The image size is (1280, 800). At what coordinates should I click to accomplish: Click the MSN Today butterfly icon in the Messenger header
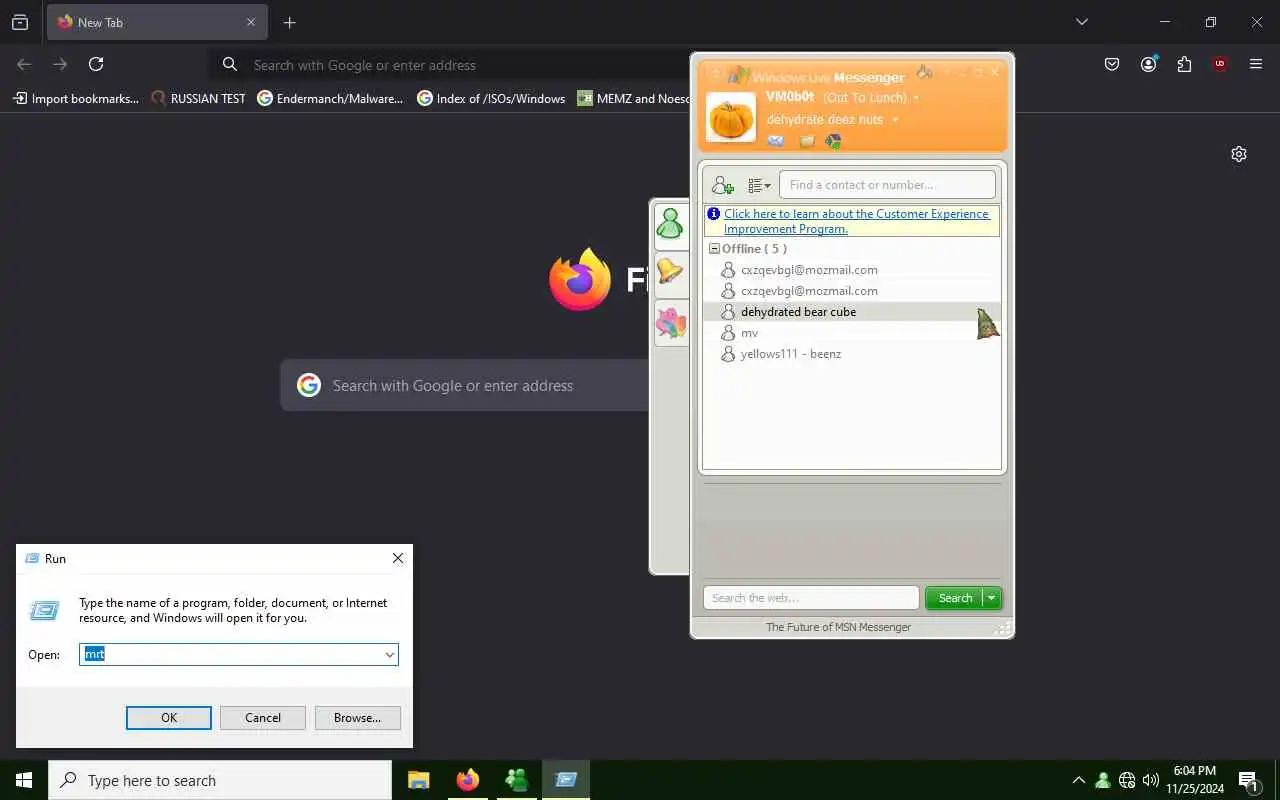(x=833, y=141)
